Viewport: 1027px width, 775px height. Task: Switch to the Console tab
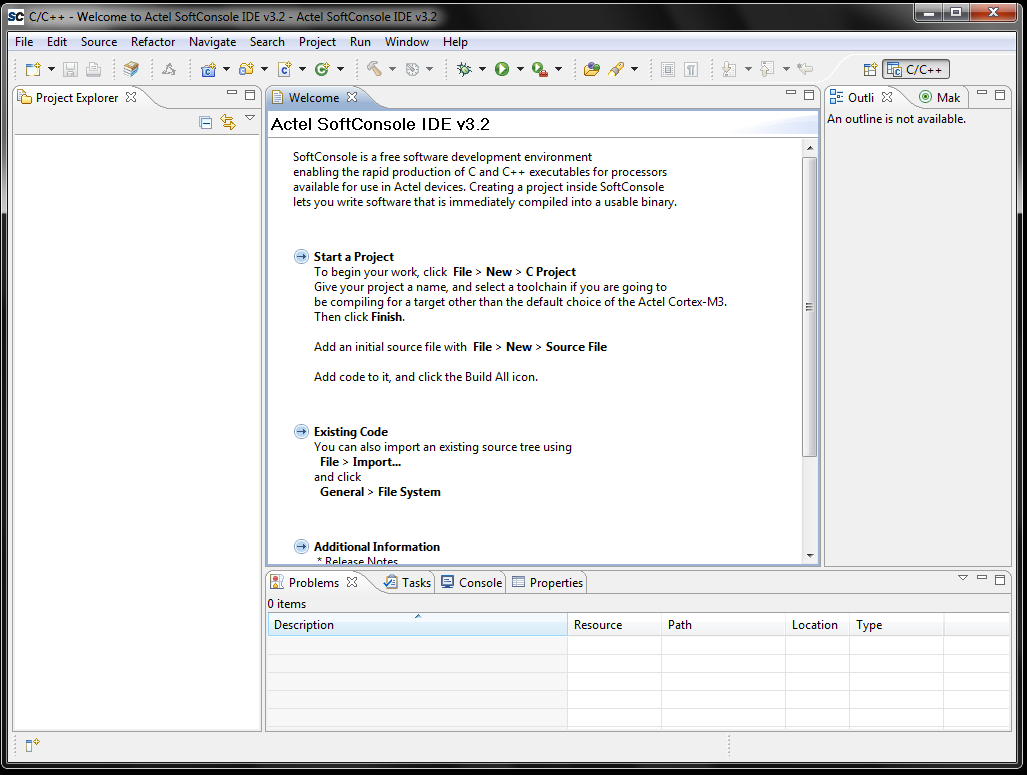[472, 582]
